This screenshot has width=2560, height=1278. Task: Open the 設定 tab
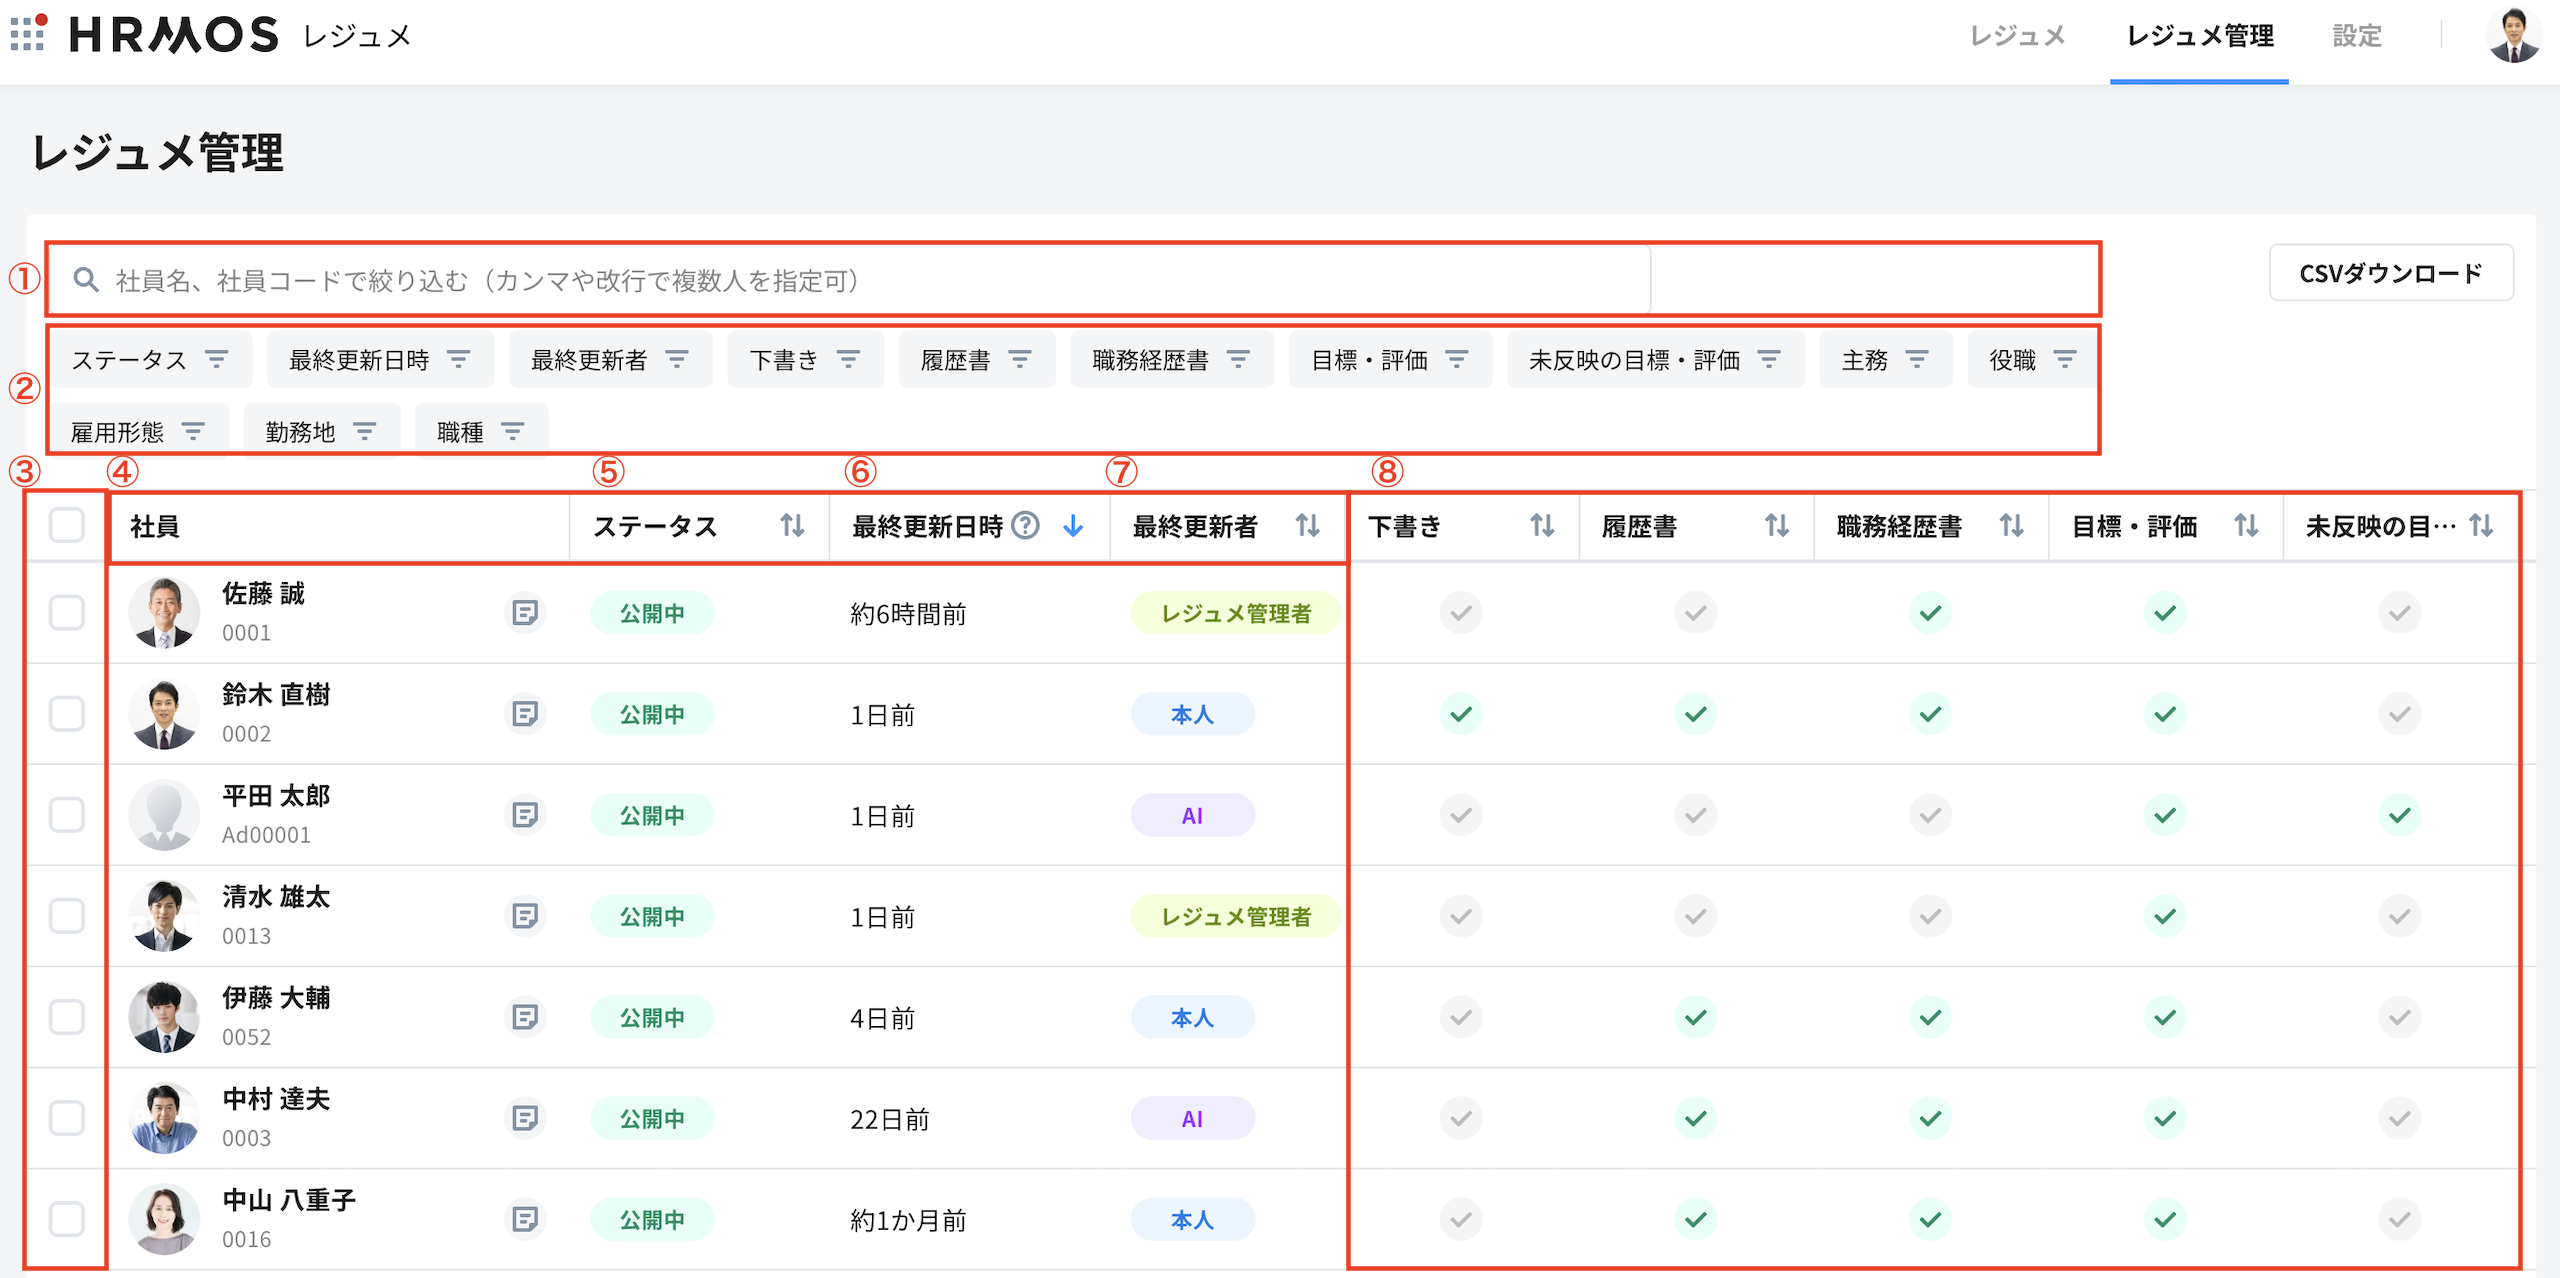(2356, 36)
